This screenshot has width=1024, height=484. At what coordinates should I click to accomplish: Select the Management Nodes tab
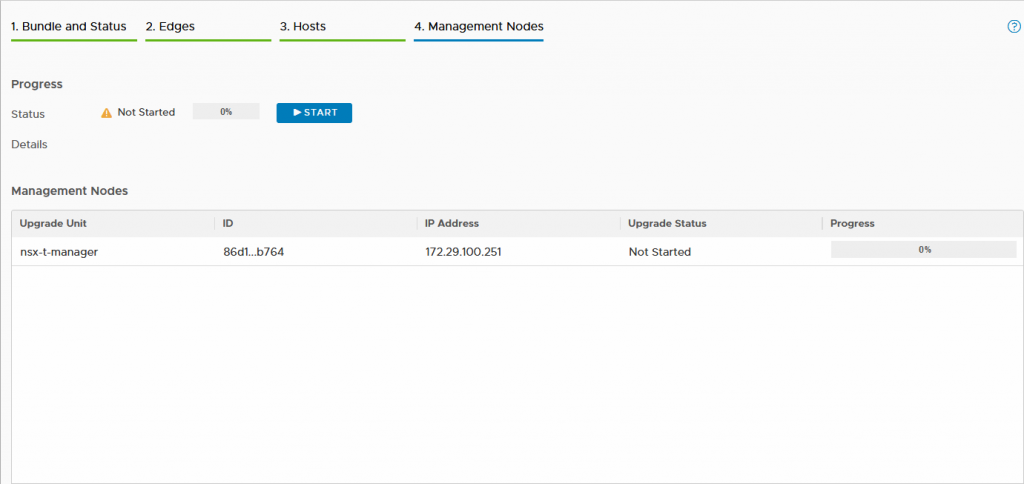478,26
